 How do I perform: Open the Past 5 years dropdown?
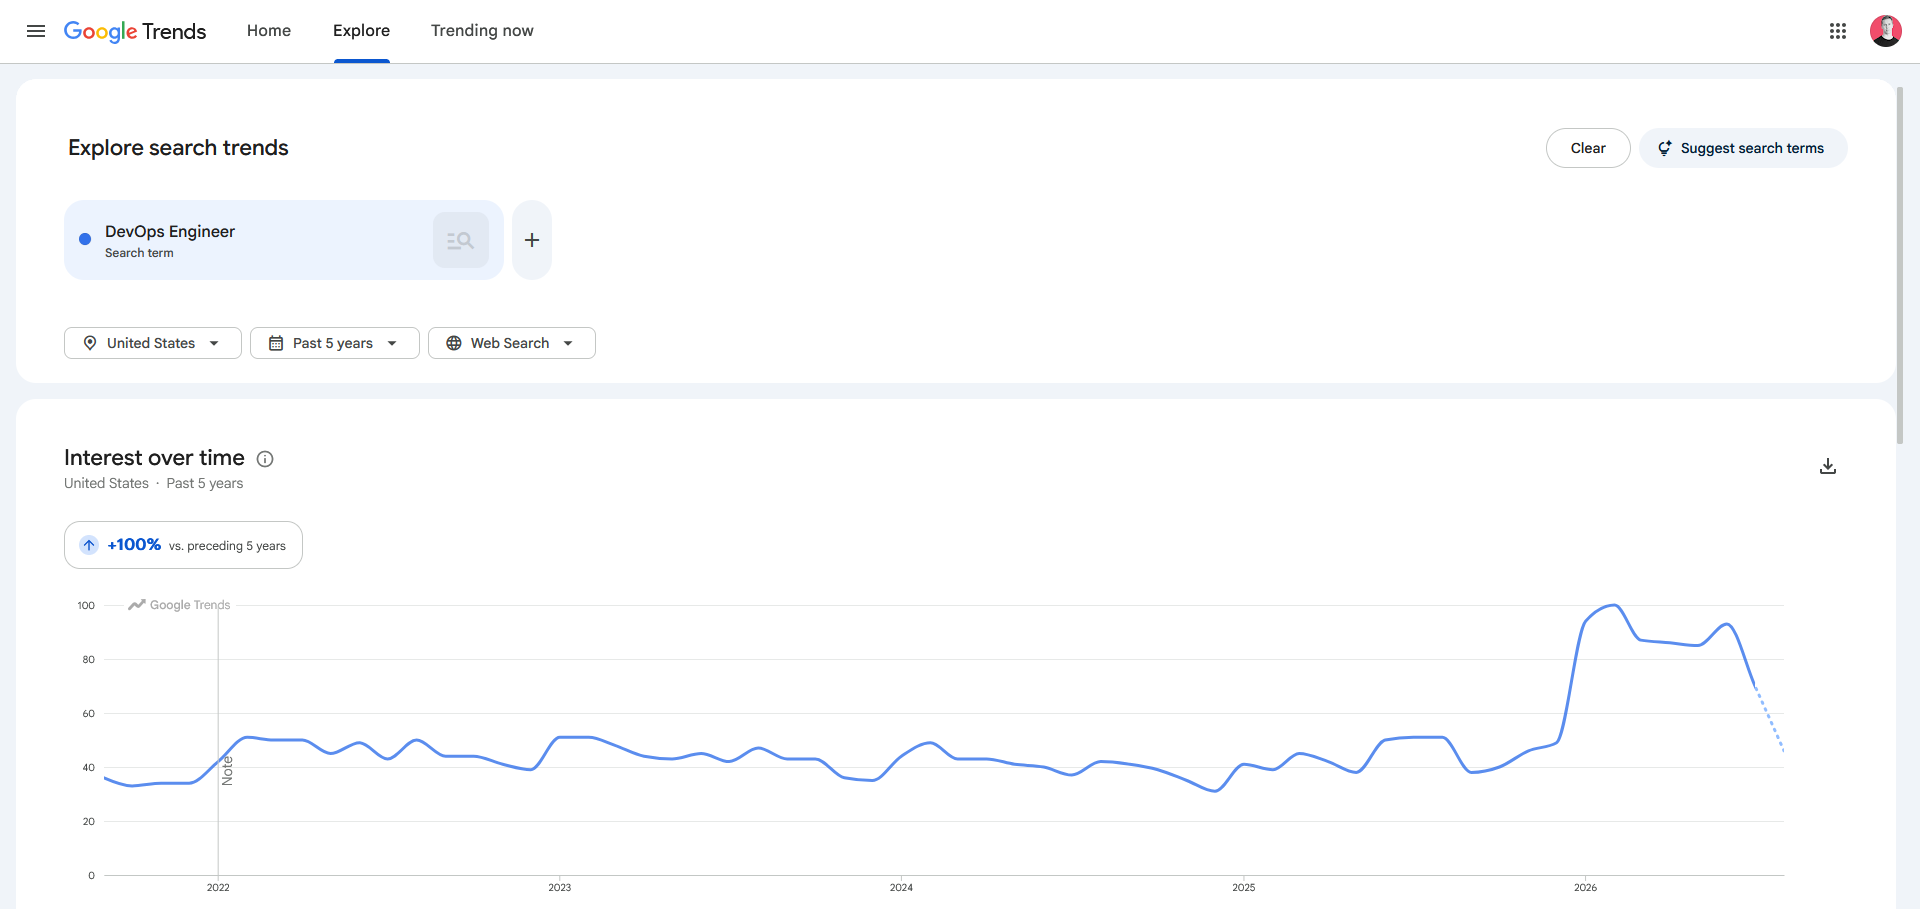pyautogui.click(x=335, y=343)
